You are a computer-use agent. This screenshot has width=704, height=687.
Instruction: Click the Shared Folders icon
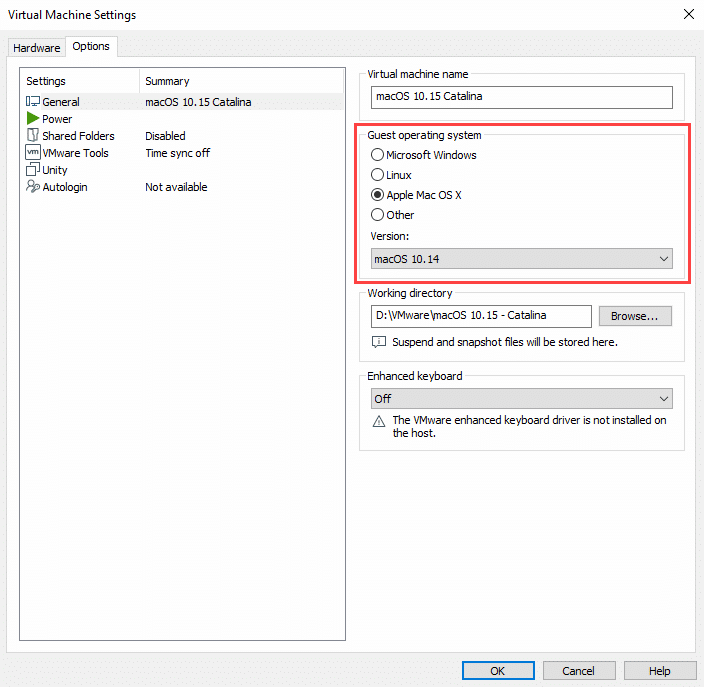[x=33, y=136]
